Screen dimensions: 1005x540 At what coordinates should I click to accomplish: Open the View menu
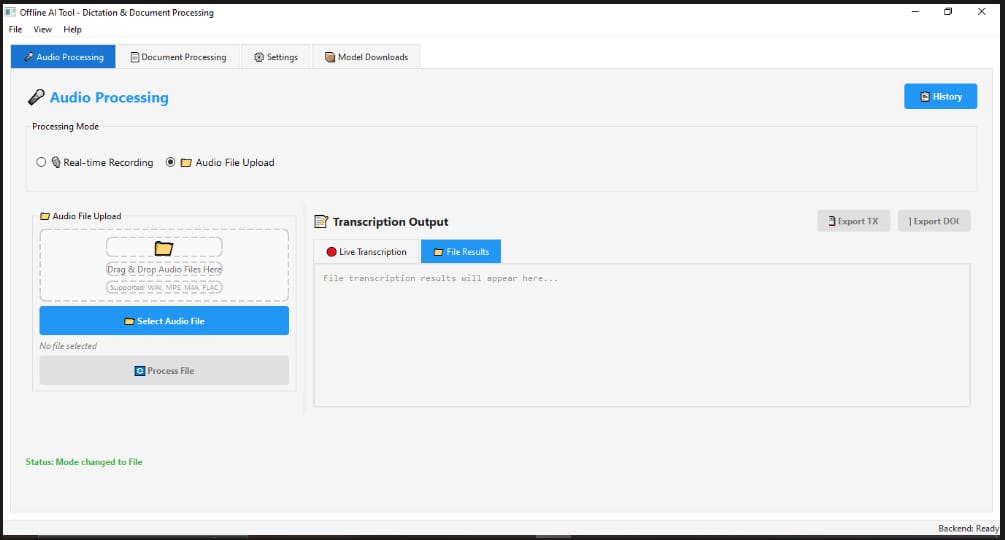pyautogui.click(x=42, y=29)
